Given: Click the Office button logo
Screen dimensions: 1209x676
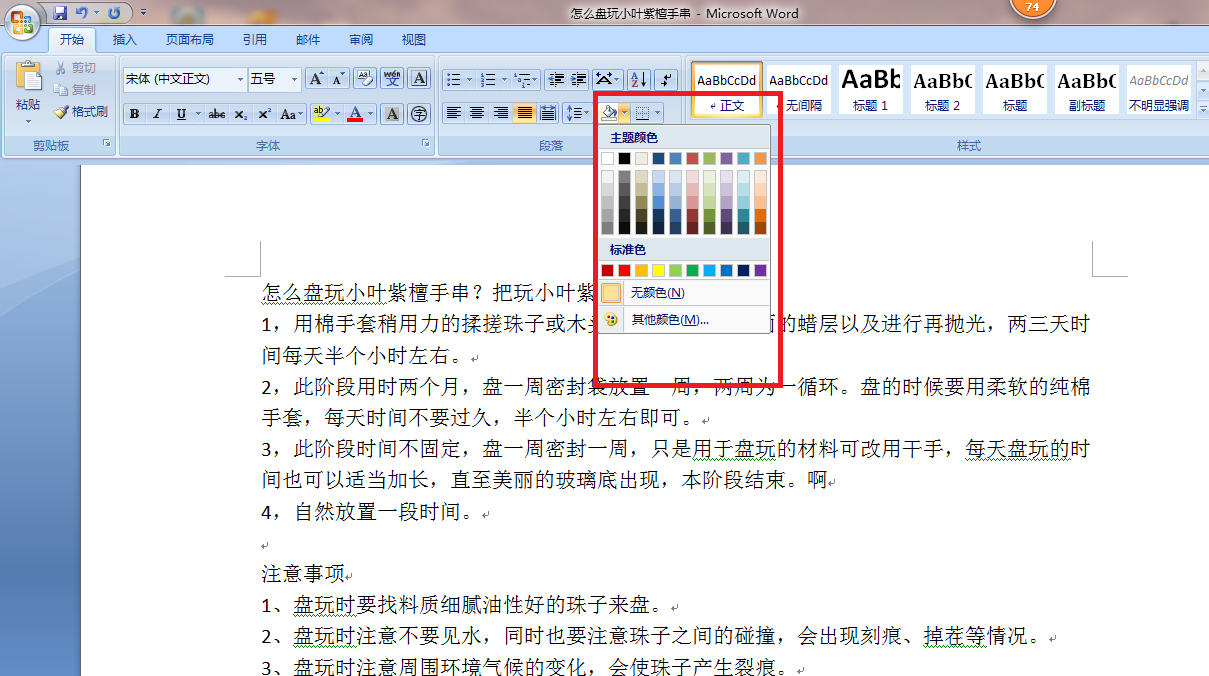Looking at the screenshot, I should click(22, 20).
